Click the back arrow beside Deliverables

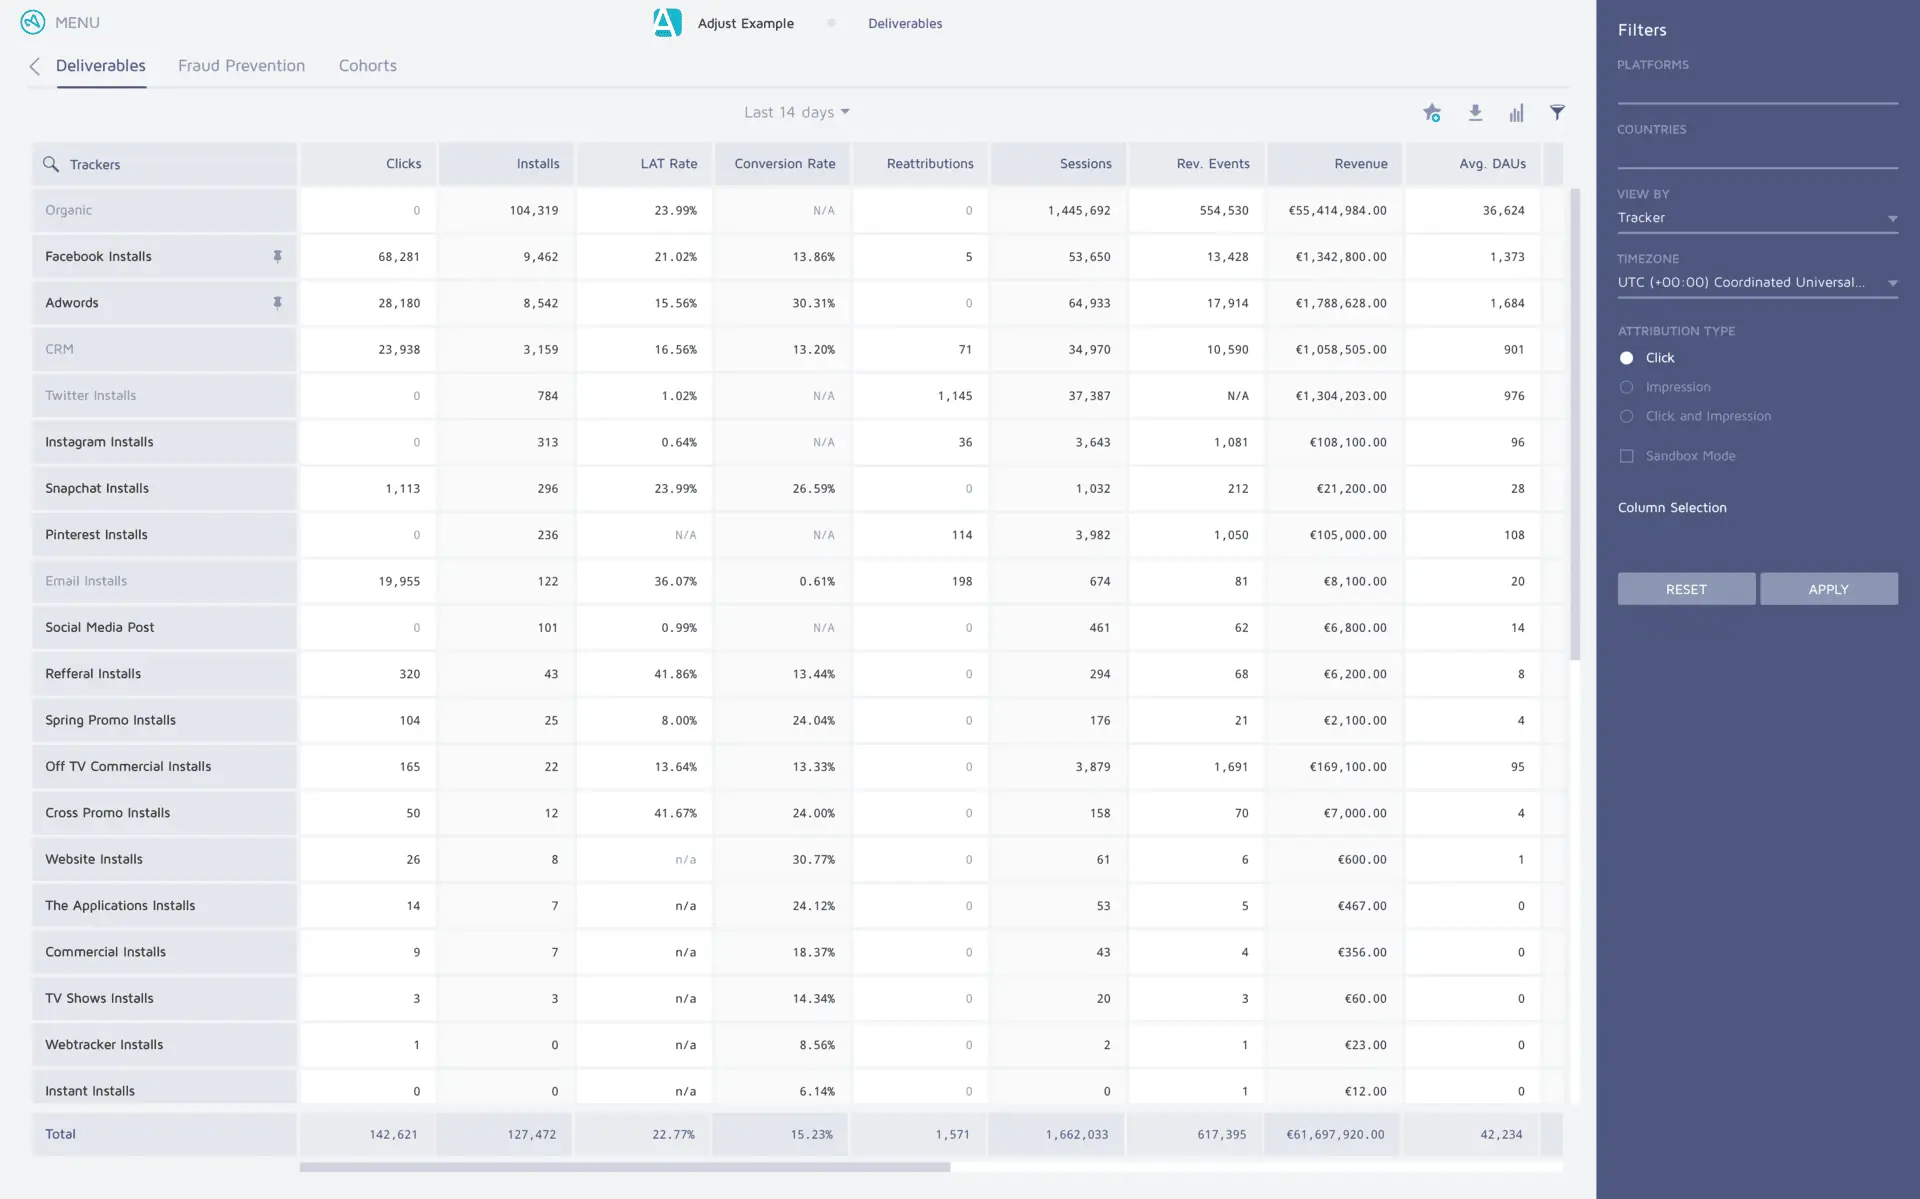click(x=35, y=66)
